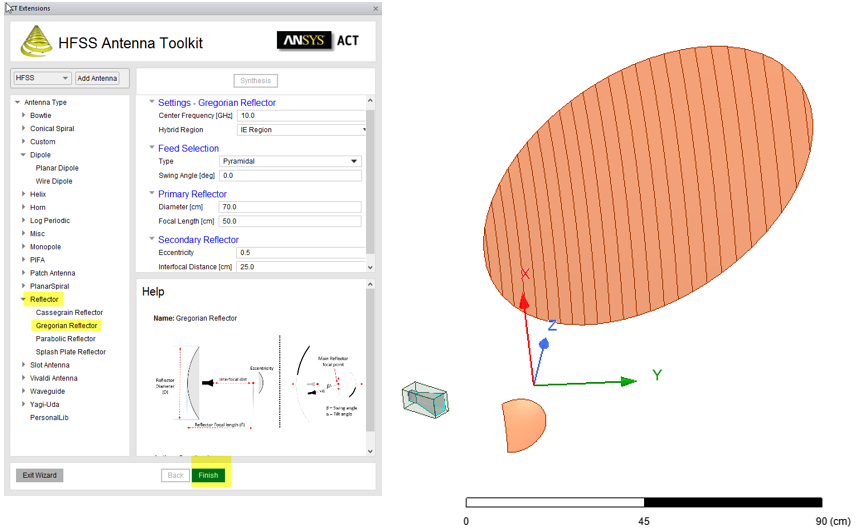860x530 pixels.
Task: Click the Synthesis button
Action: point(256,81)
